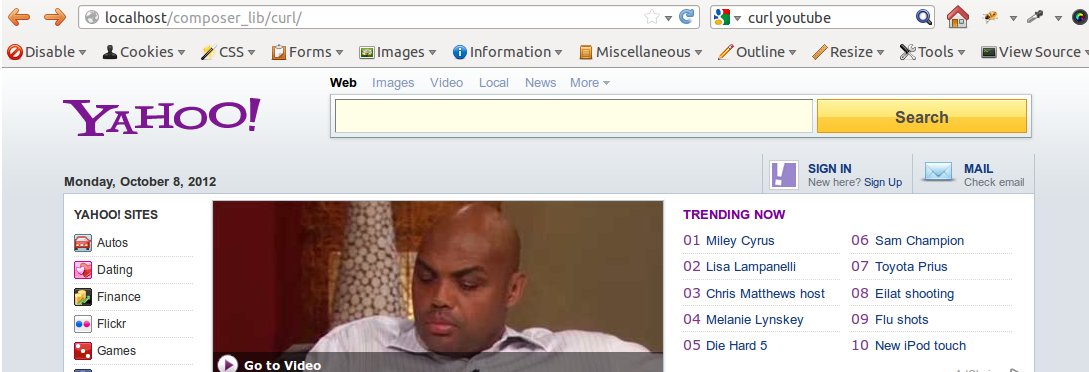Open the Autos site link
Image resolution: width=1089 pixels, height=372 pixels.
(113, 243)
